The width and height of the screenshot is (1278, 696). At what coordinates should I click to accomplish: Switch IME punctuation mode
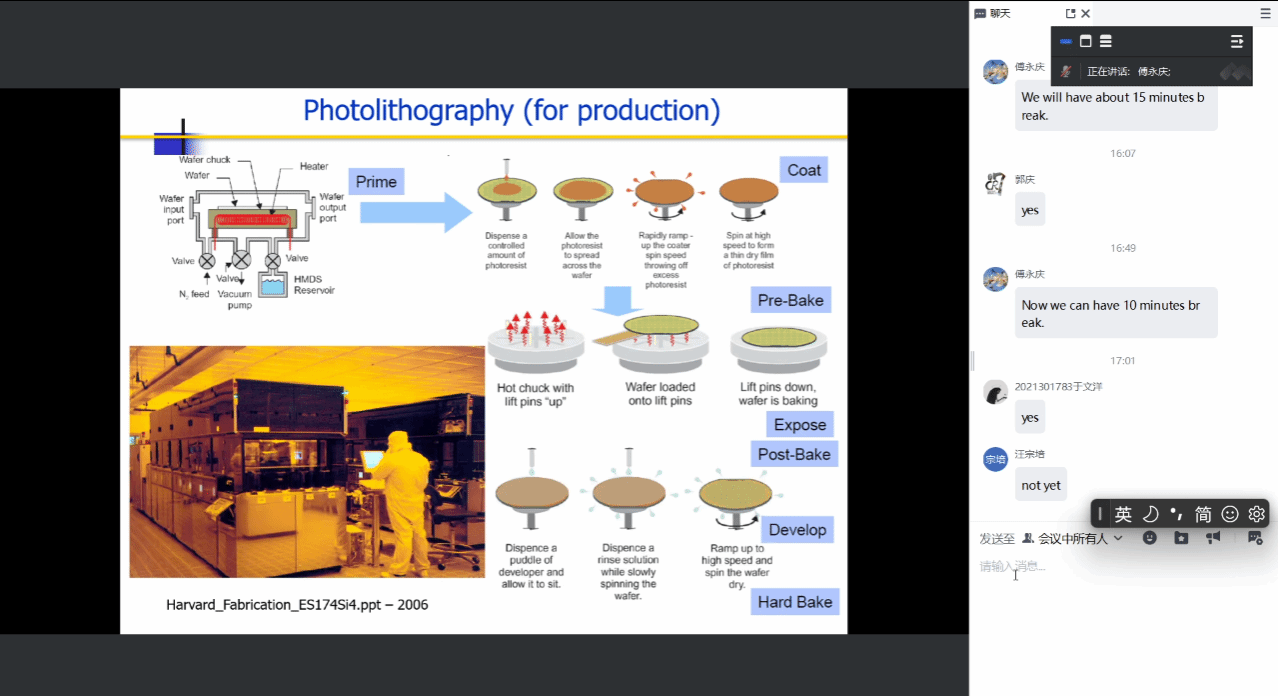tap(1176, 514)
